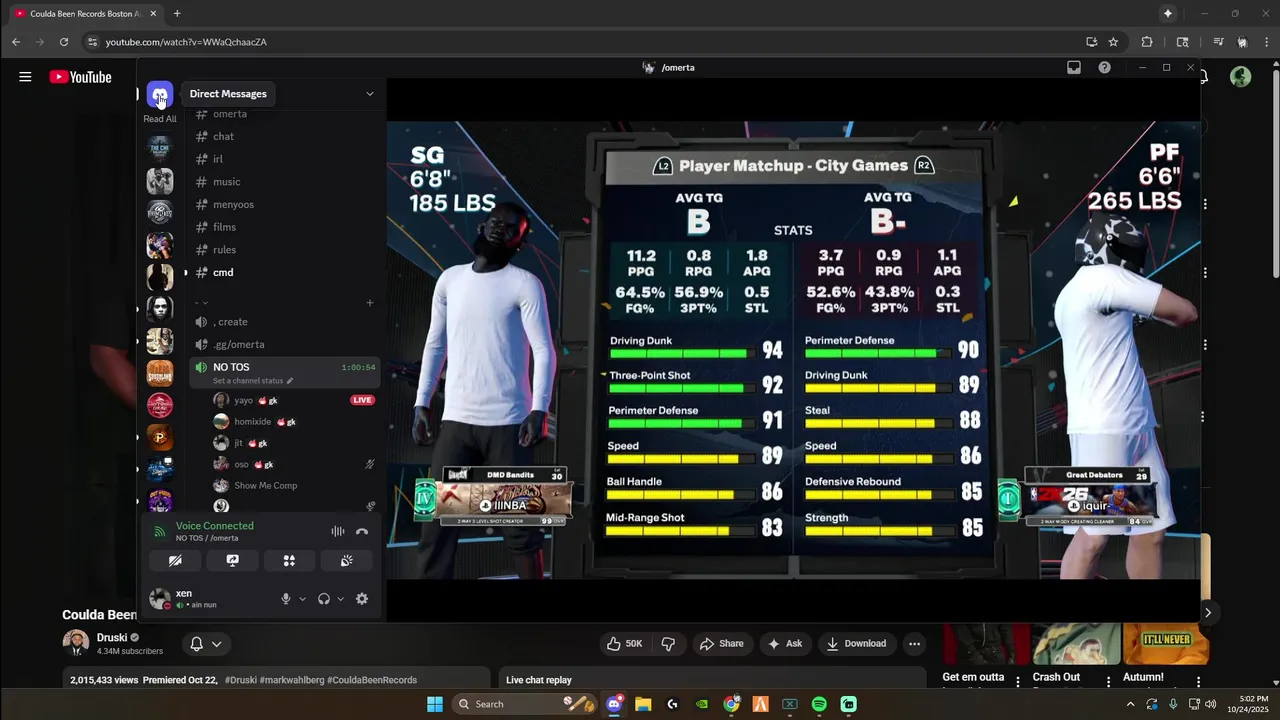Viewport: 1280px width, 720px height.
Task: Go to YouTube home logo
Action: pyautogui.click(x=80, y=77)
